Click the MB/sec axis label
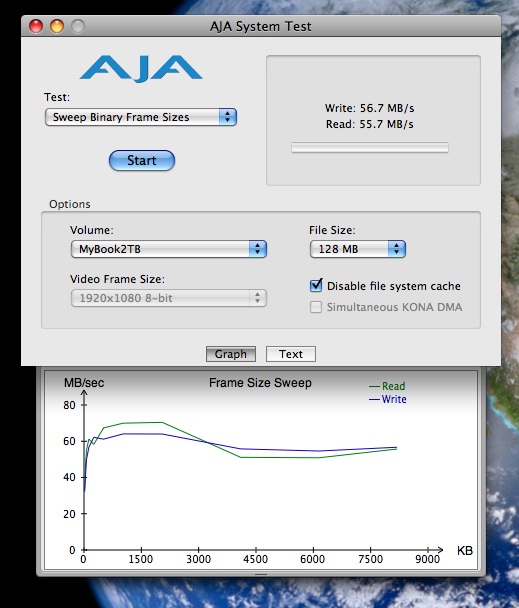 click(84, 383)
